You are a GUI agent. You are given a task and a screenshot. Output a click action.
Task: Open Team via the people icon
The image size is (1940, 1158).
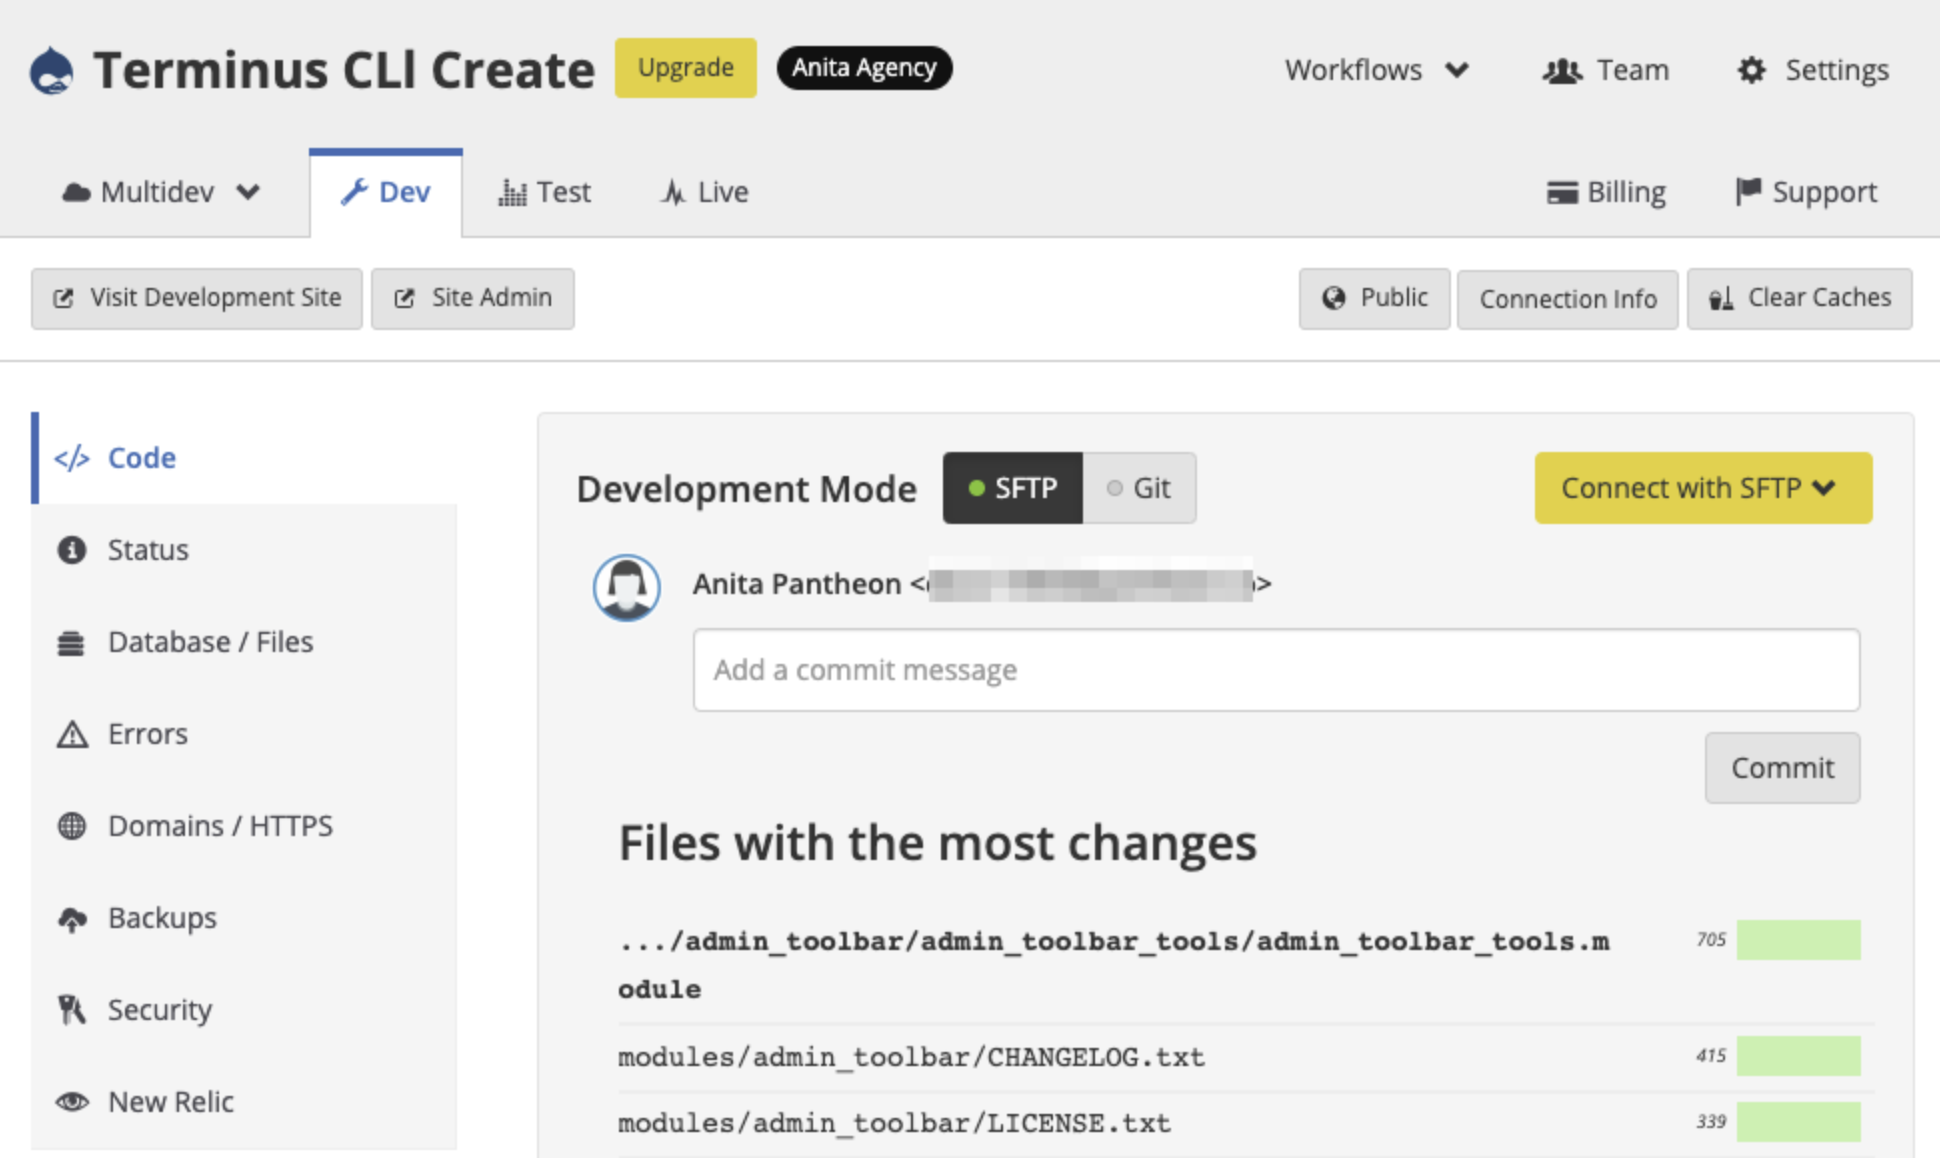[1562, 70]
